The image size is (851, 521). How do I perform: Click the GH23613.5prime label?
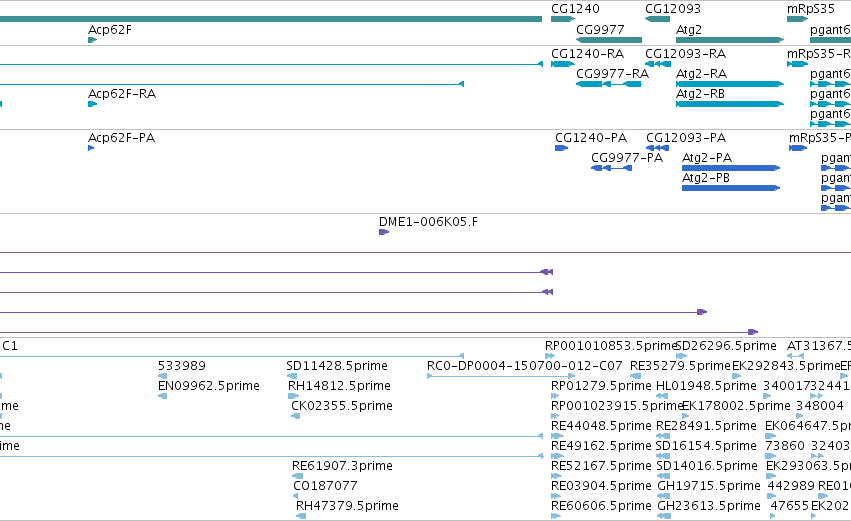[x=709, y=505]
